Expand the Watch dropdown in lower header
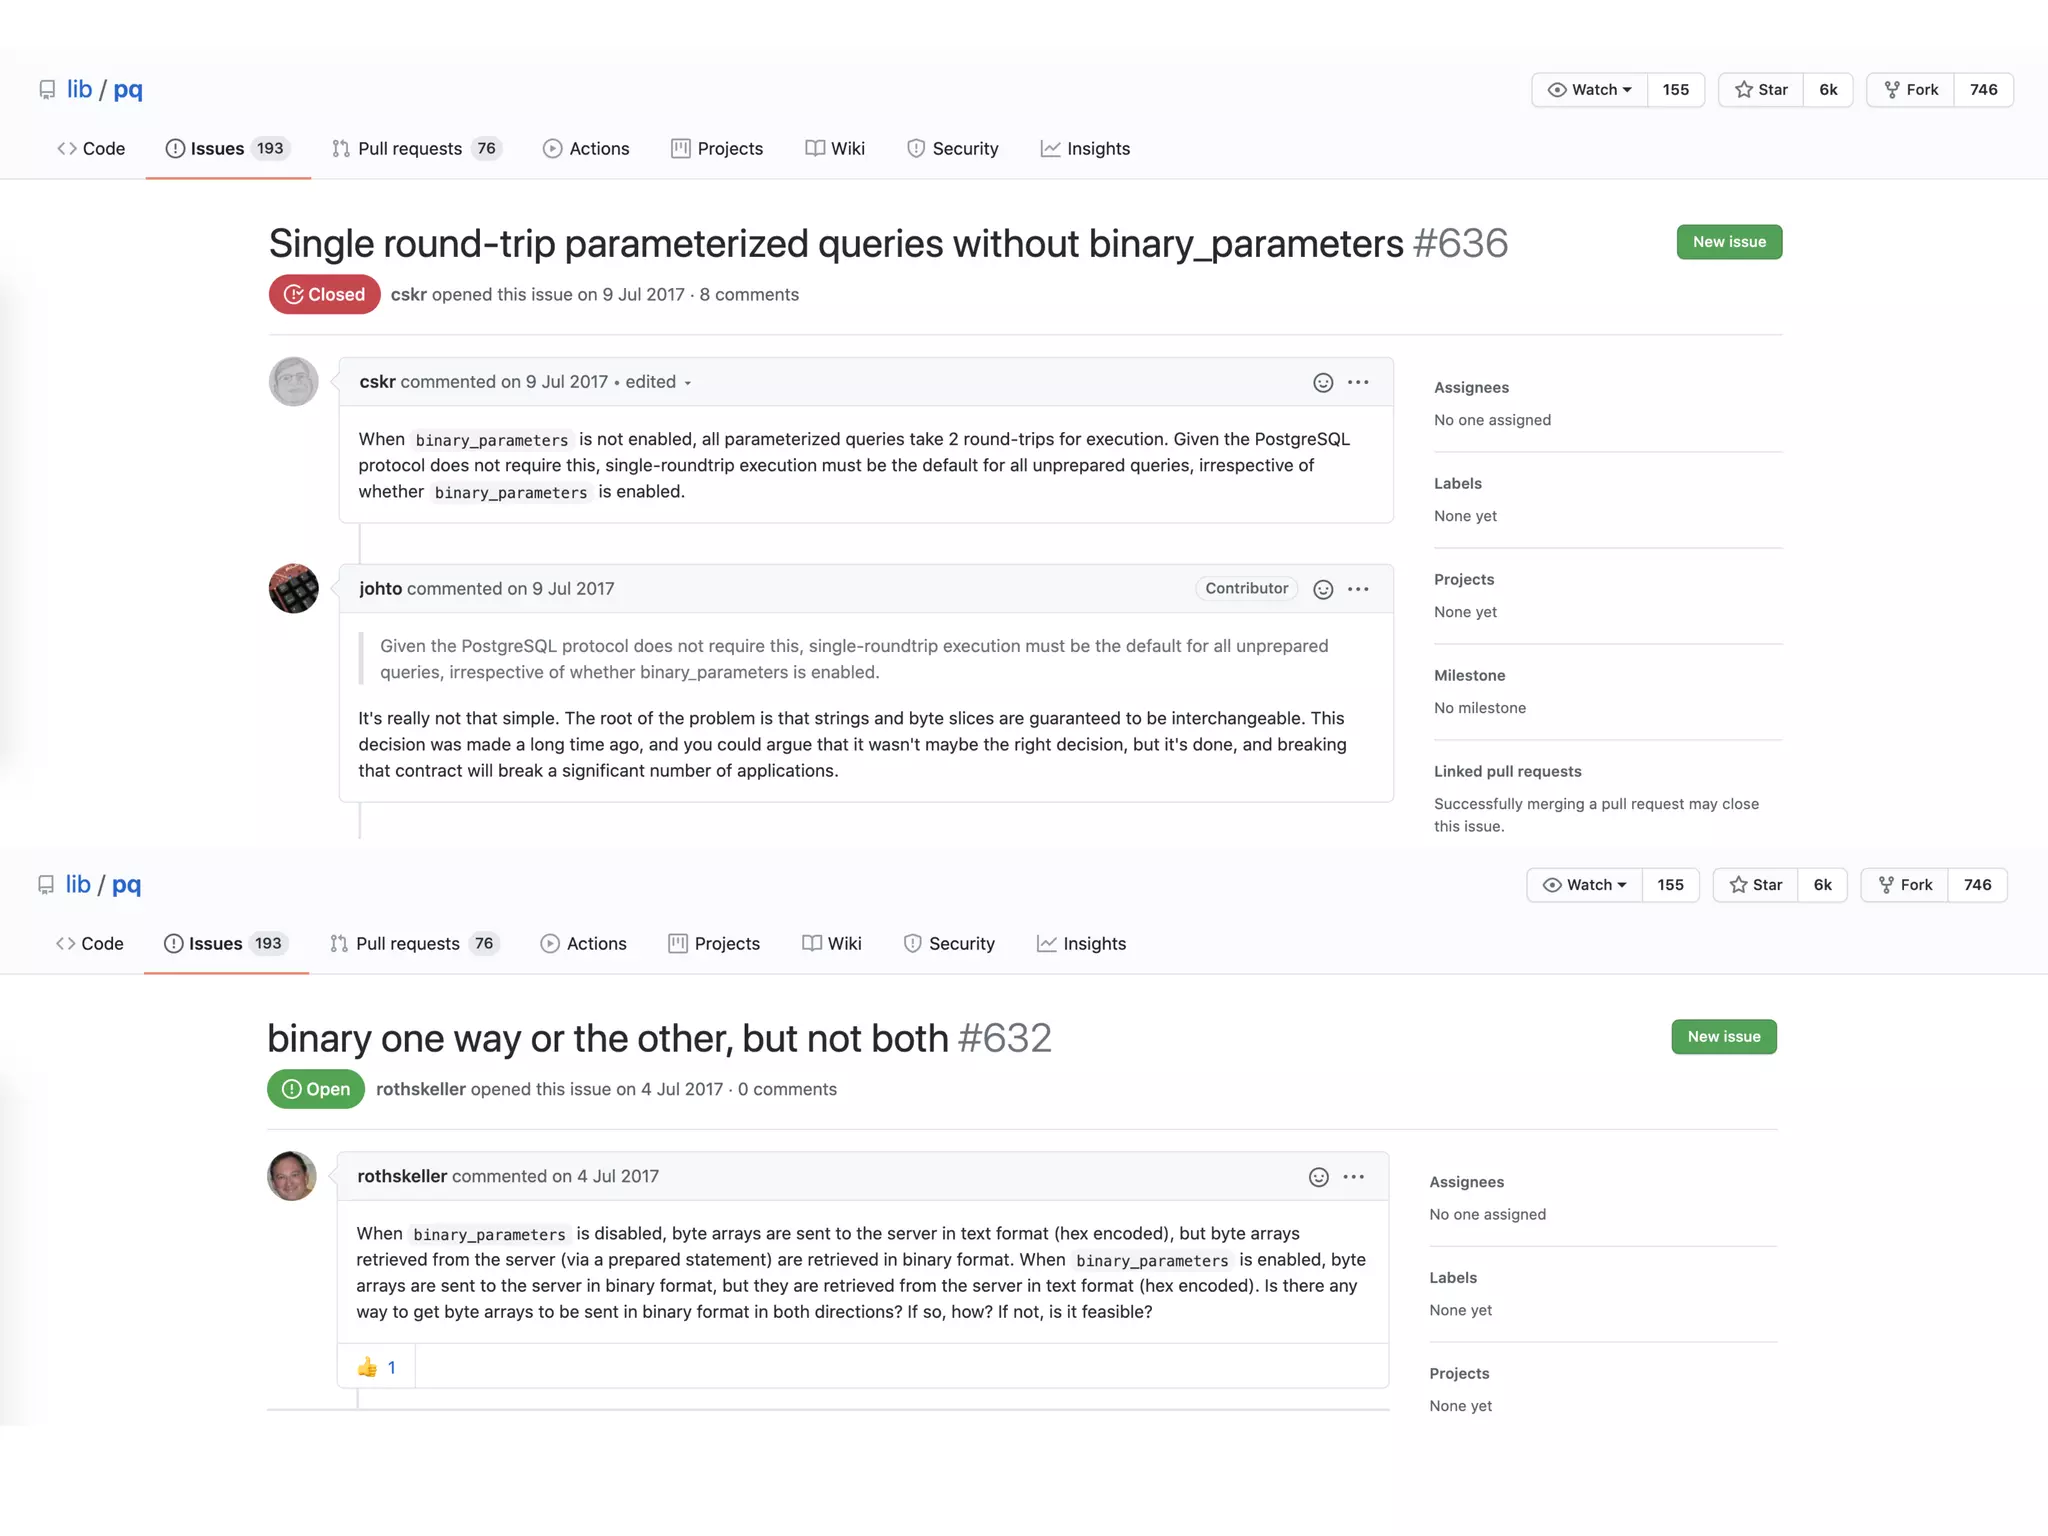 [1585, 885]
